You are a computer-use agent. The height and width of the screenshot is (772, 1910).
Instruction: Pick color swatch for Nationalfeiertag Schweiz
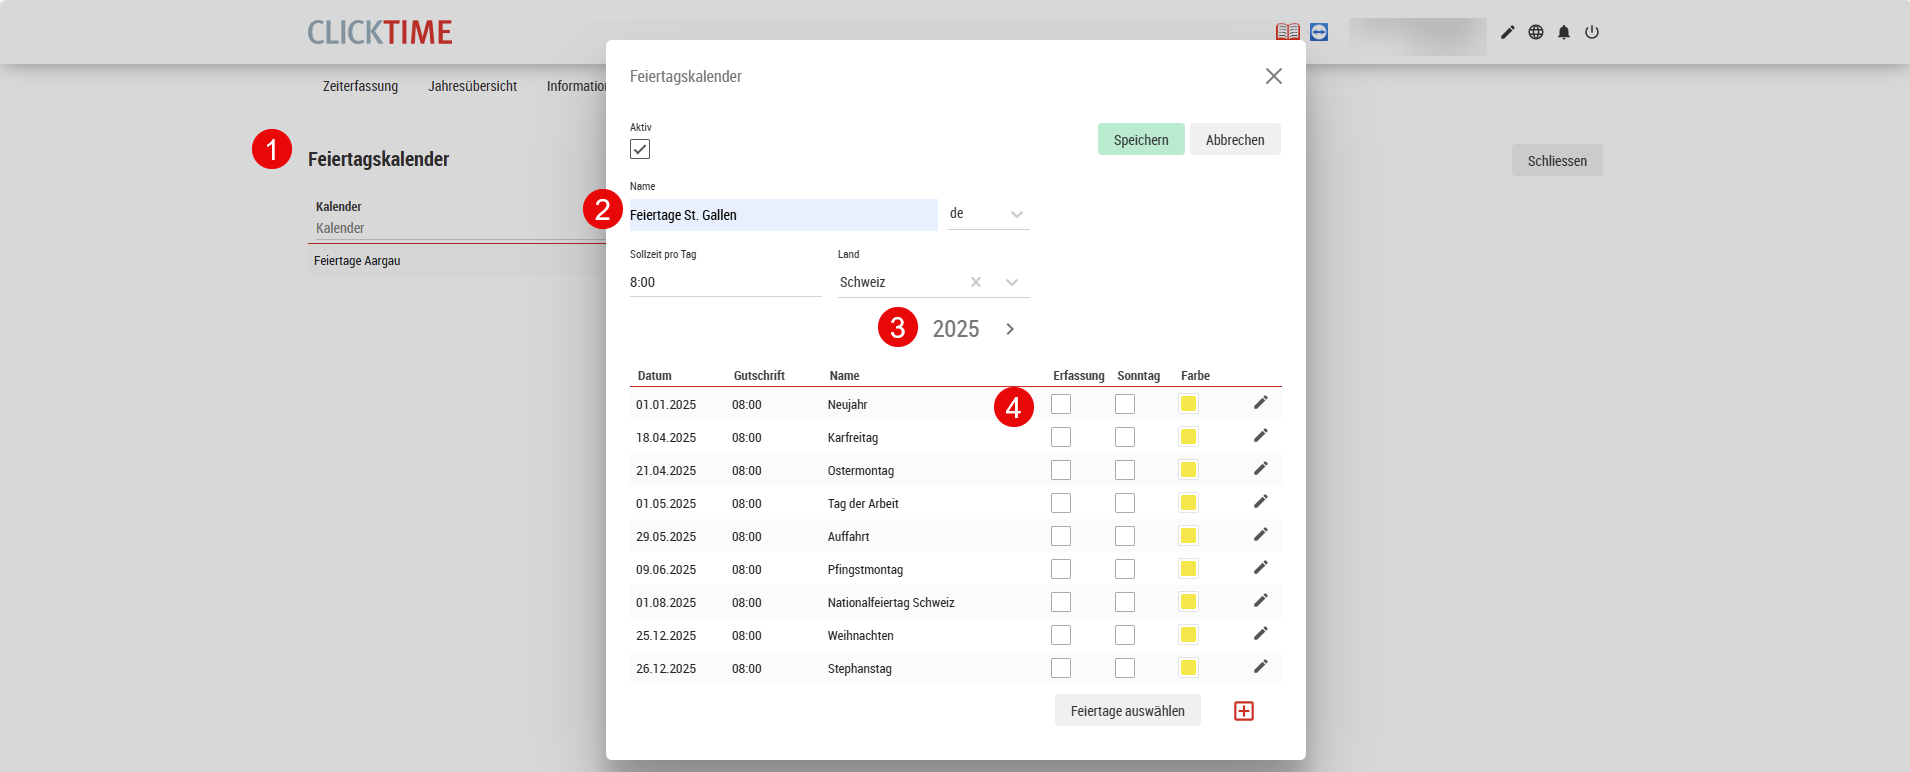tap(1188, 602)
